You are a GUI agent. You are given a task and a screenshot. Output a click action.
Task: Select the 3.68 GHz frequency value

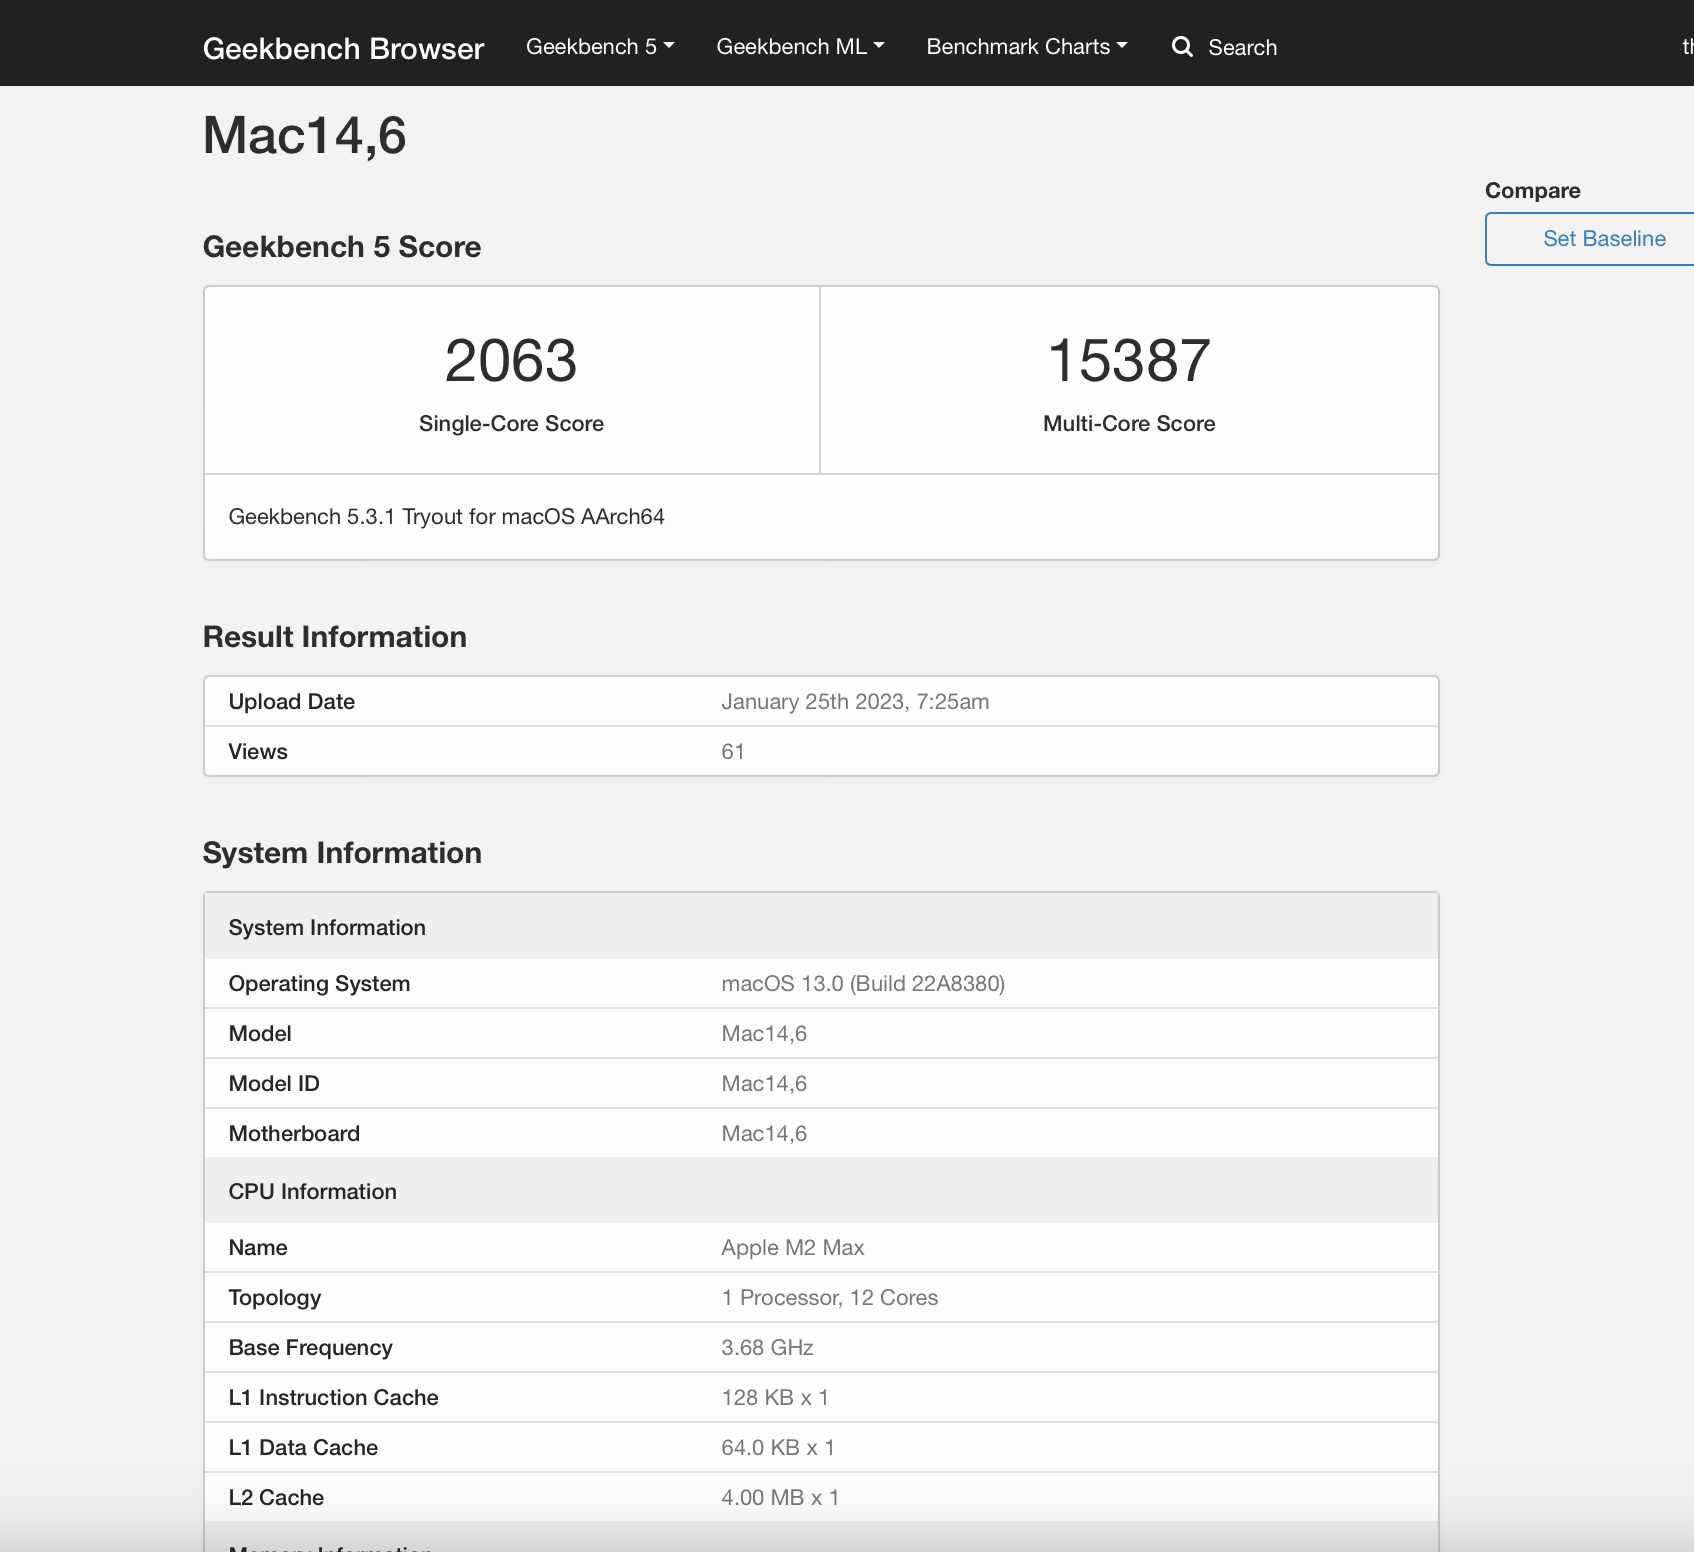coord(768,1348)
